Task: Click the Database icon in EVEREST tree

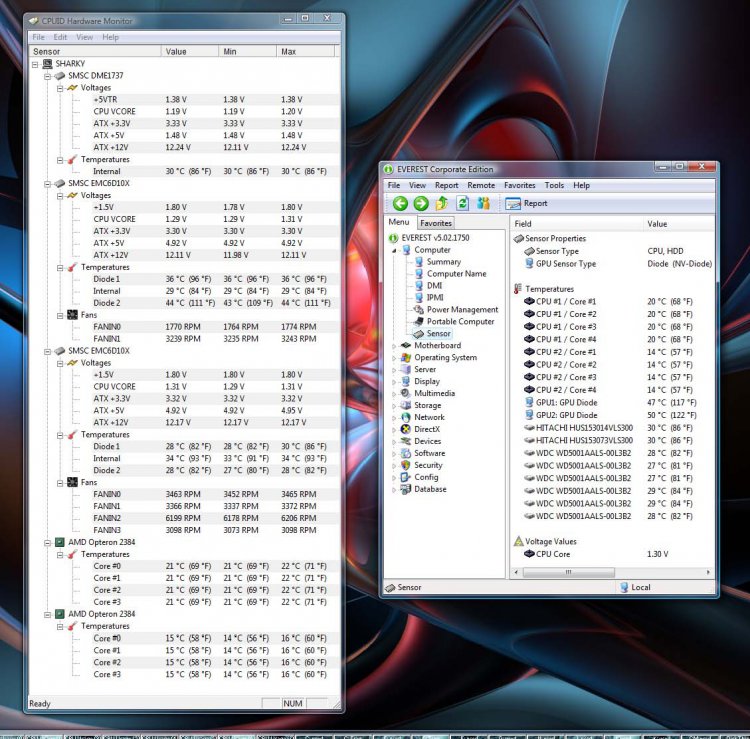Action: pos(406,489)
